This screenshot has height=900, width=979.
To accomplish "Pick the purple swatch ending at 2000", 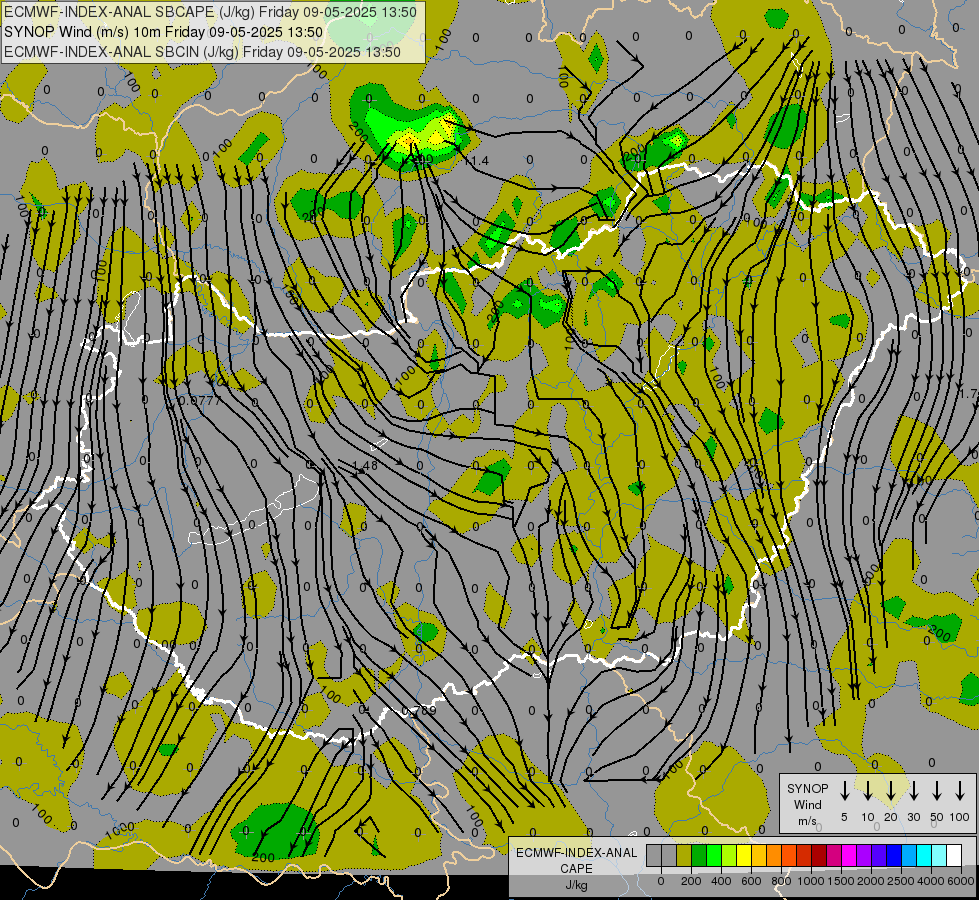I will tap(865, 855).
